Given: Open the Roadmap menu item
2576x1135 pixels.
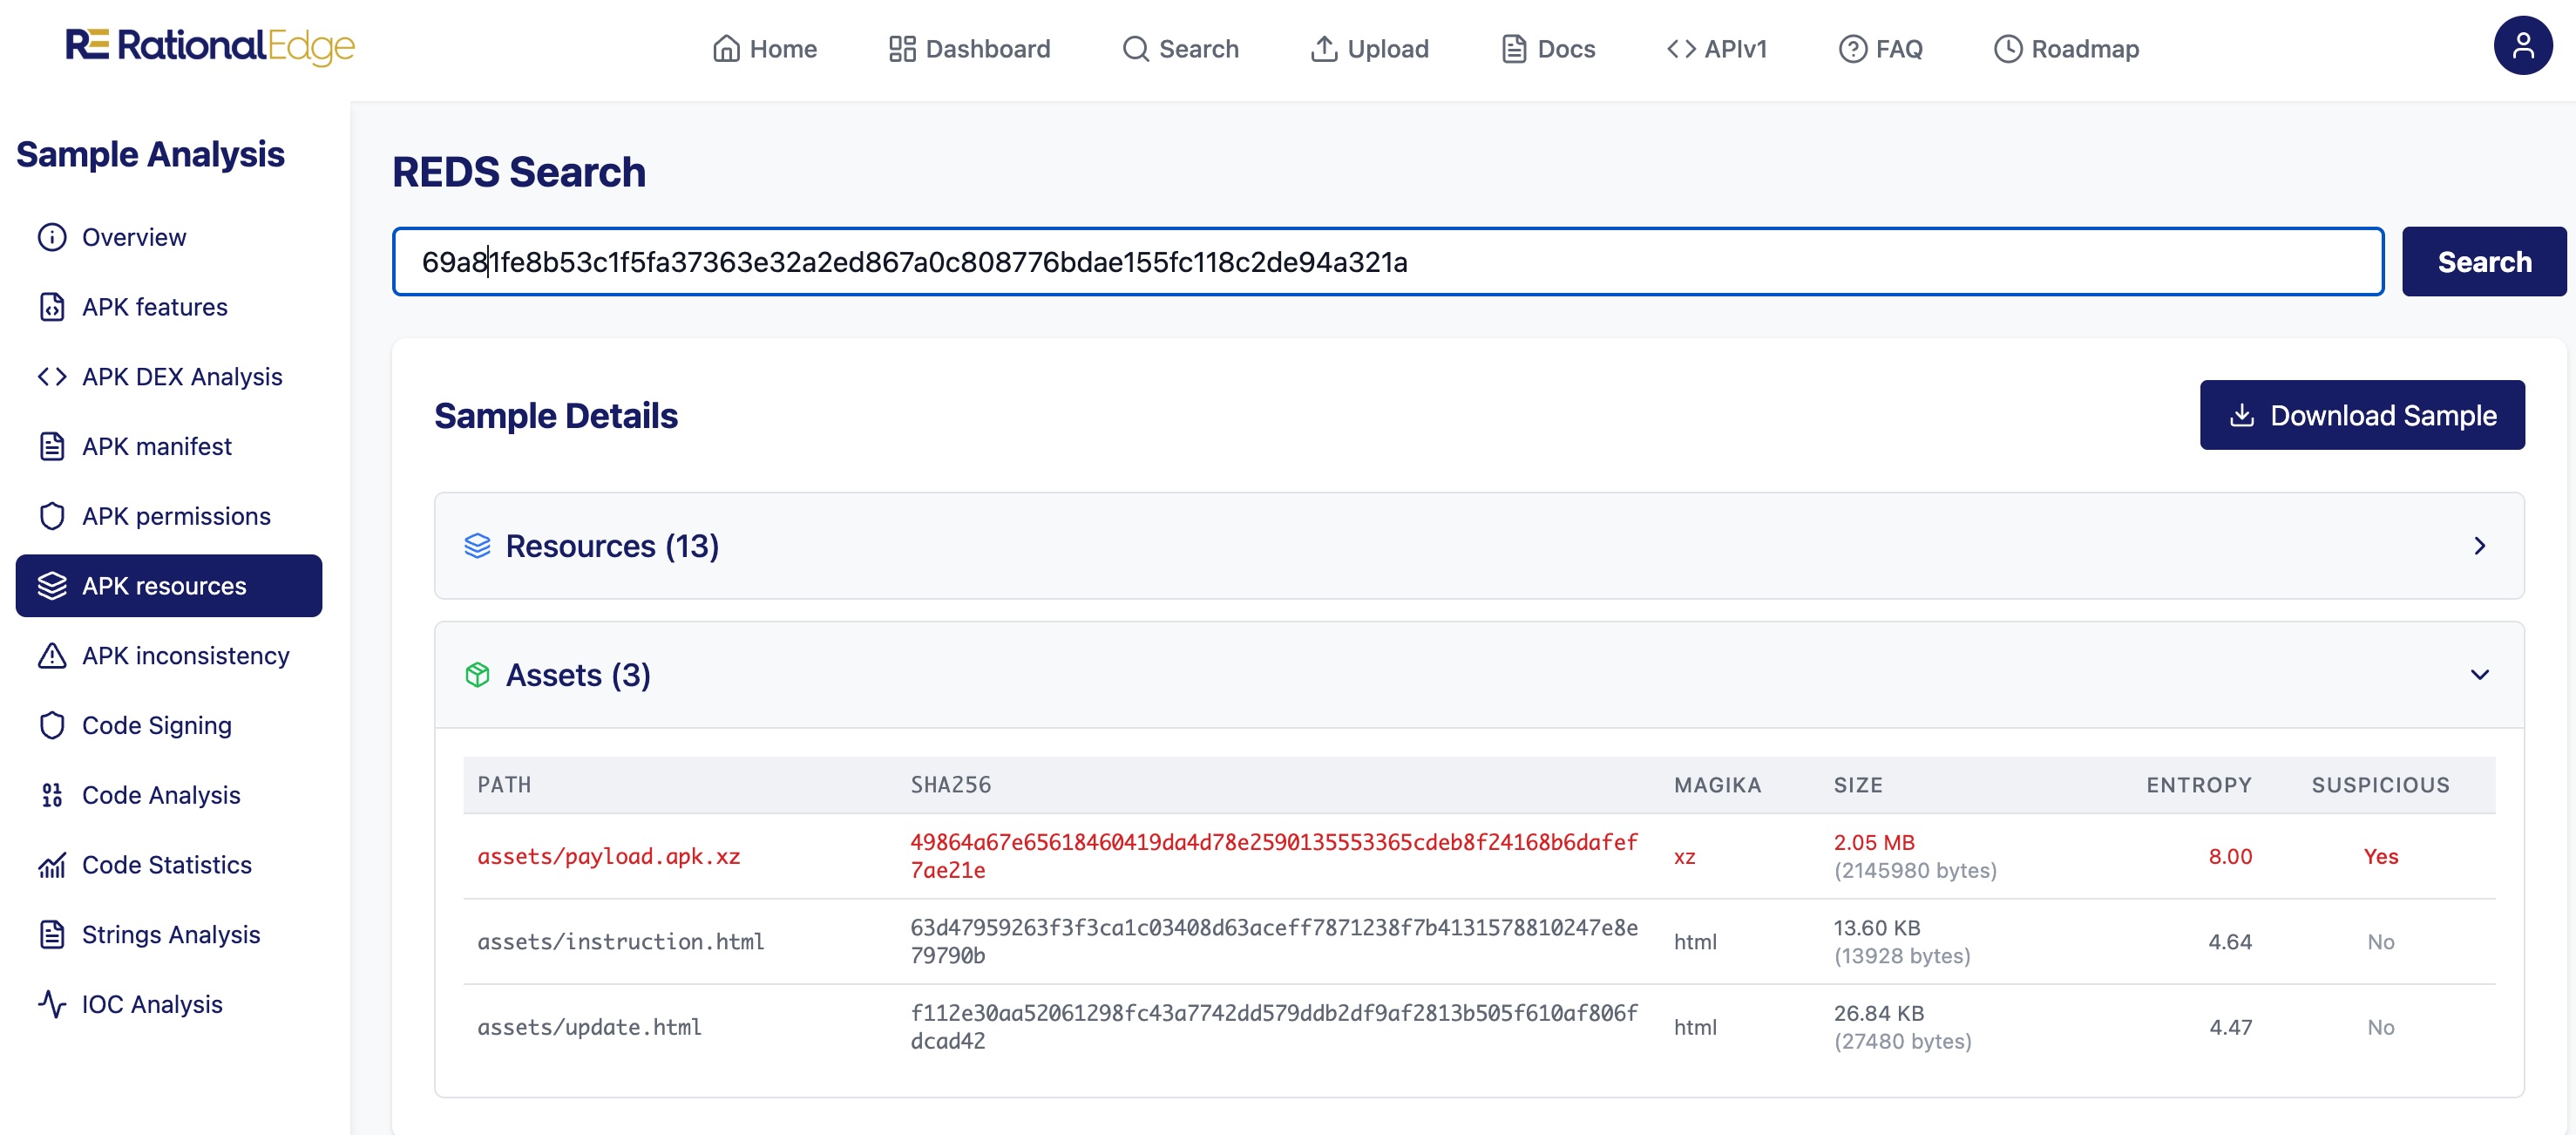Looking at the screenshot, I should tap(2065, 48).
